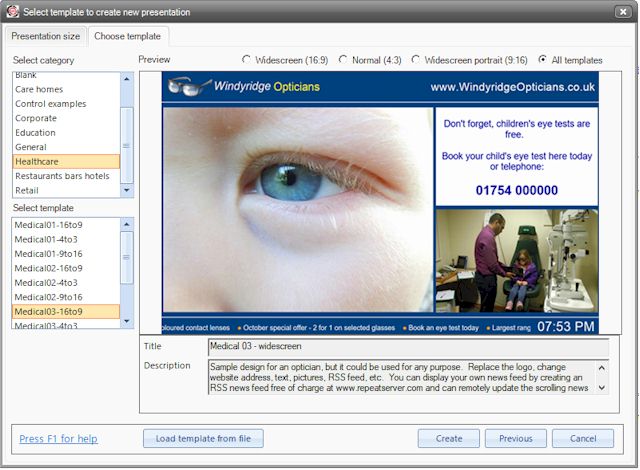Select the Retail category

66,190
